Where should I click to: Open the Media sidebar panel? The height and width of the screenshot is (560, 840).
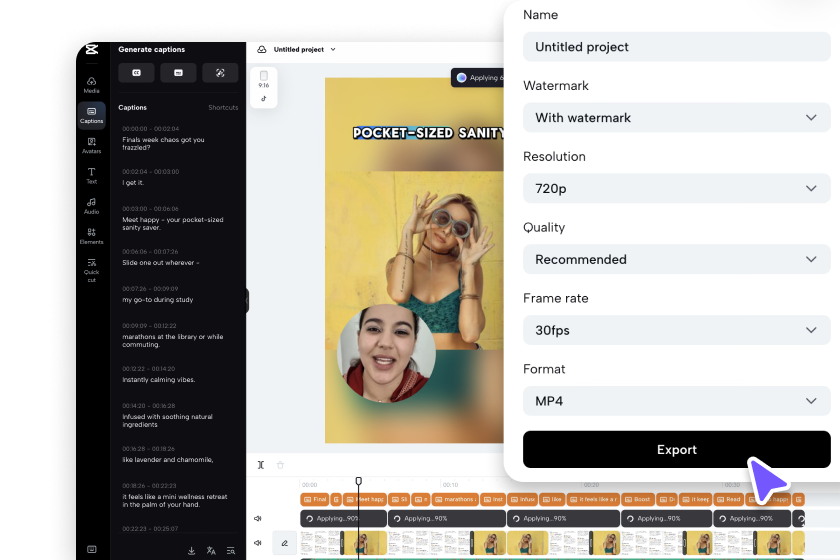click(x=92, y=85)
